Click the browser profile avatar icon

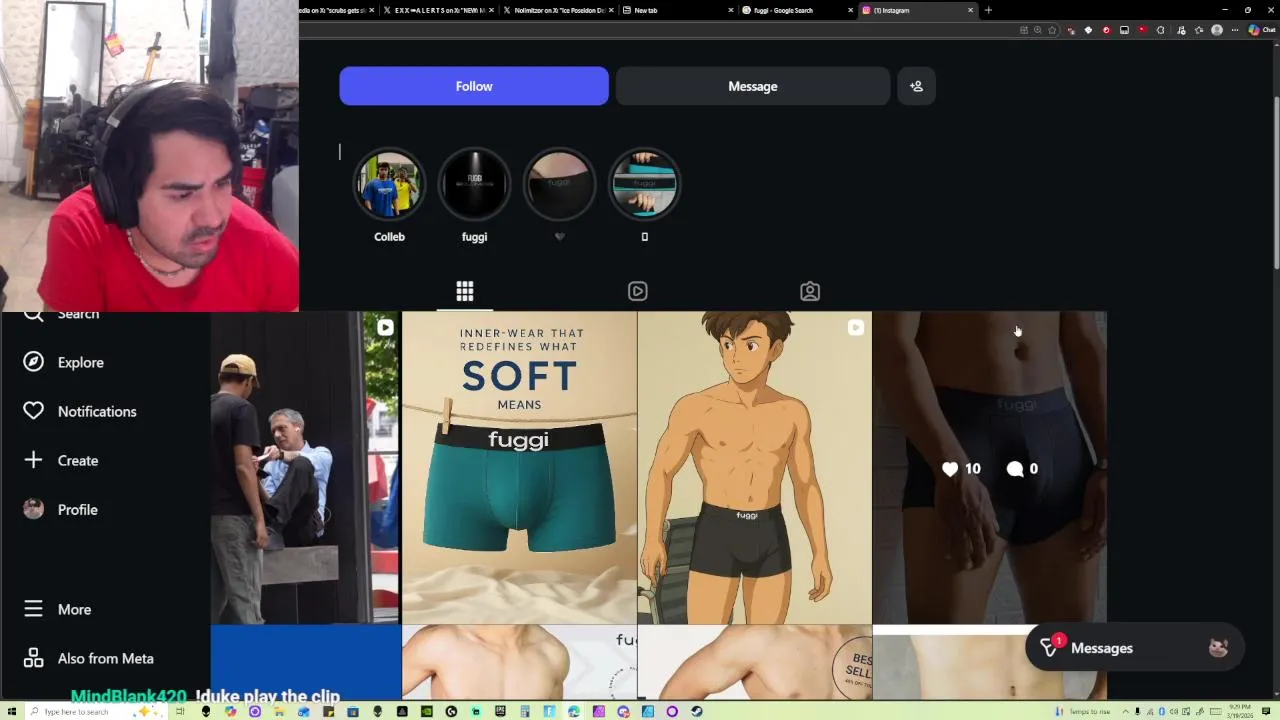coord(1217,30)
